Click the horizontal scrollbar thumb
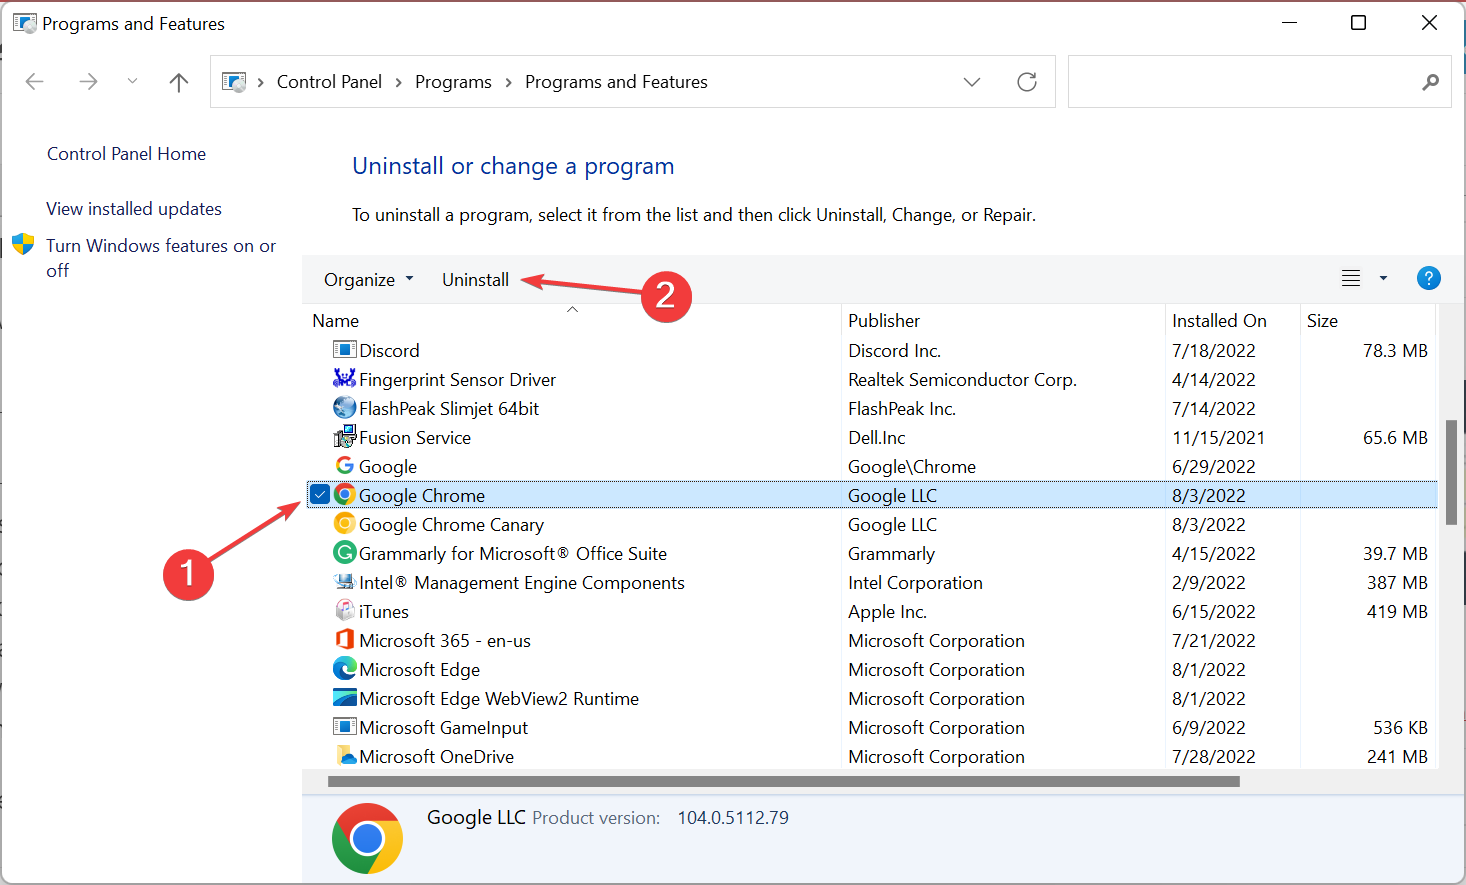The image size is (1466, 885). (784, 782)
